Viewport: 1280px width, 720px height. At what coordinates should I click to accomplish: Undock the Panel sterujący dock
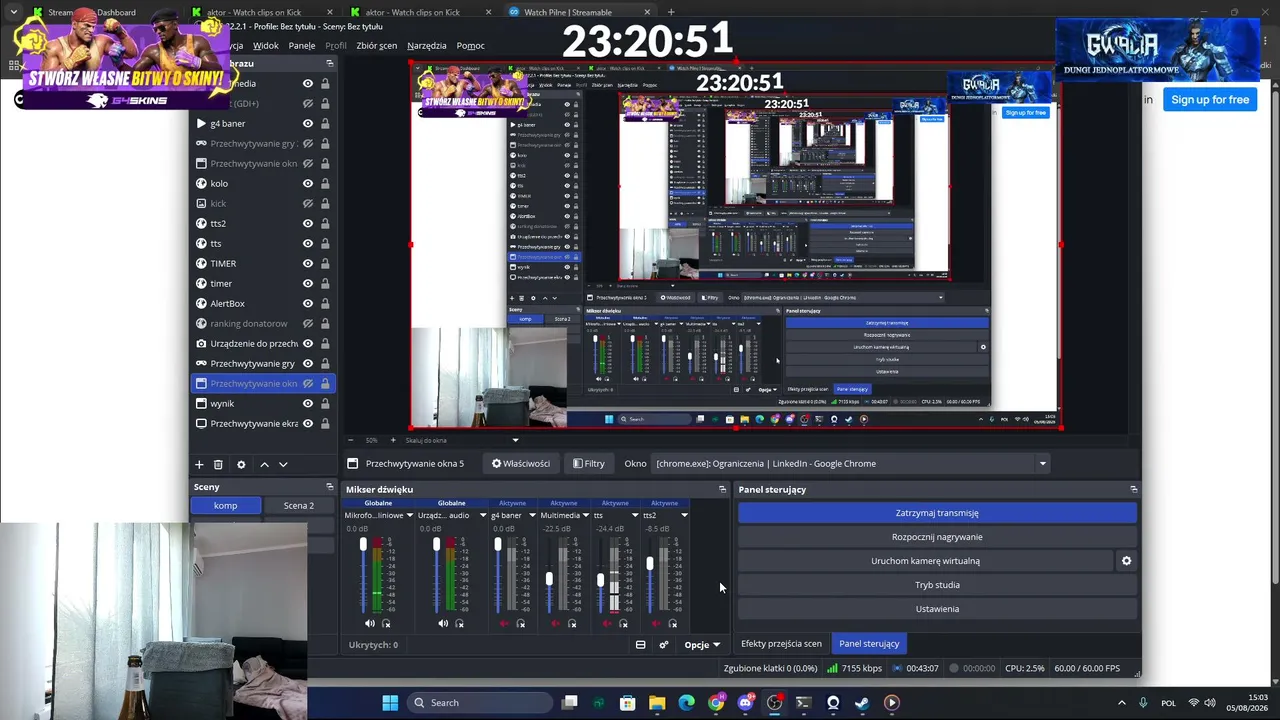click(x=1133, y=490)
